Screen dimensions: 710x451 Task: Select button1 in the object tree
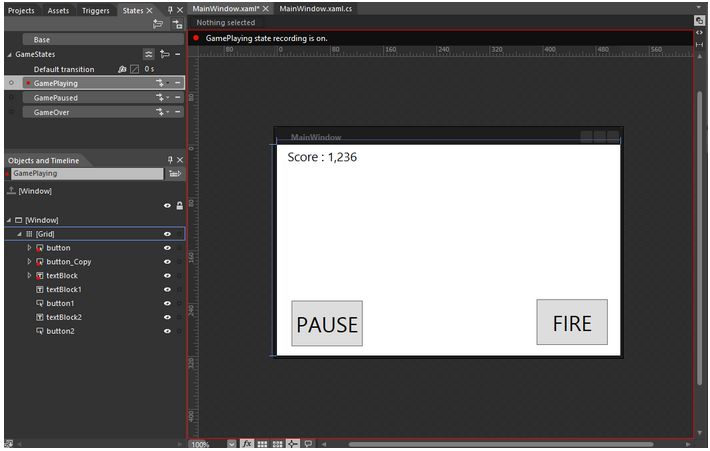tap(60, 303)
